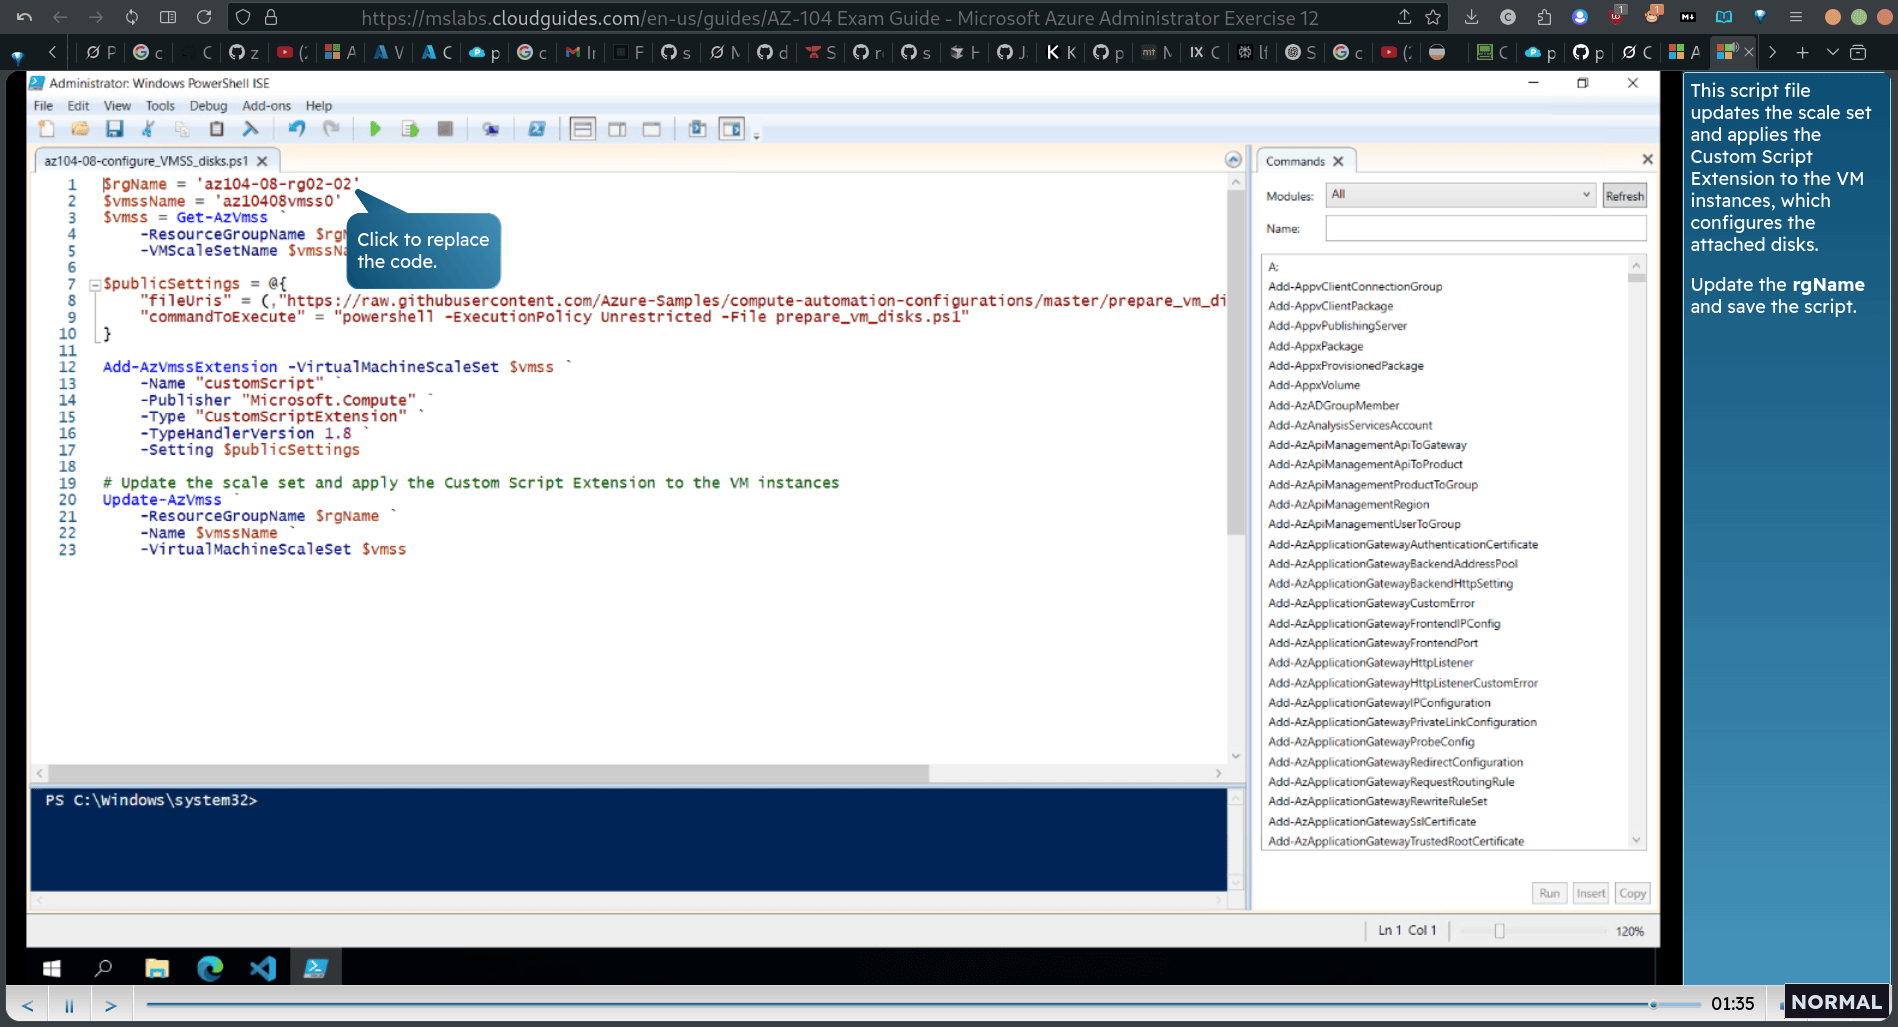
Task: Go to the previous guide step
Action: 27,1005
